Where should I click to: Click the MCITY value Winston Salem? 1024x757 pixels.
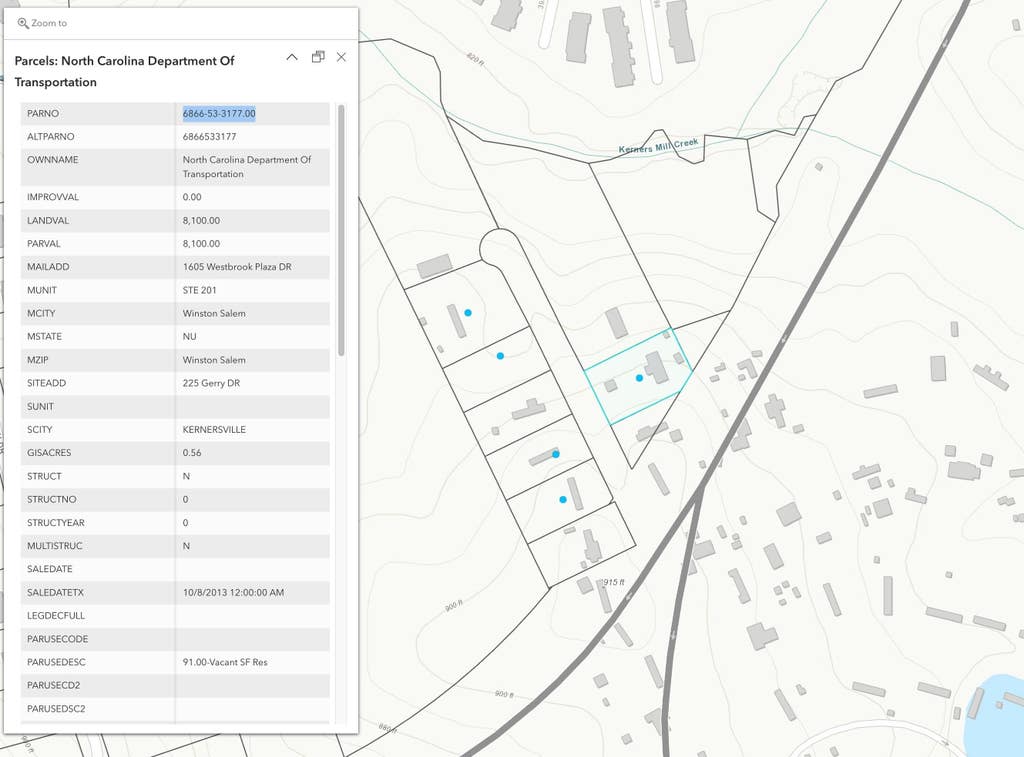click(x=214, y=314)
